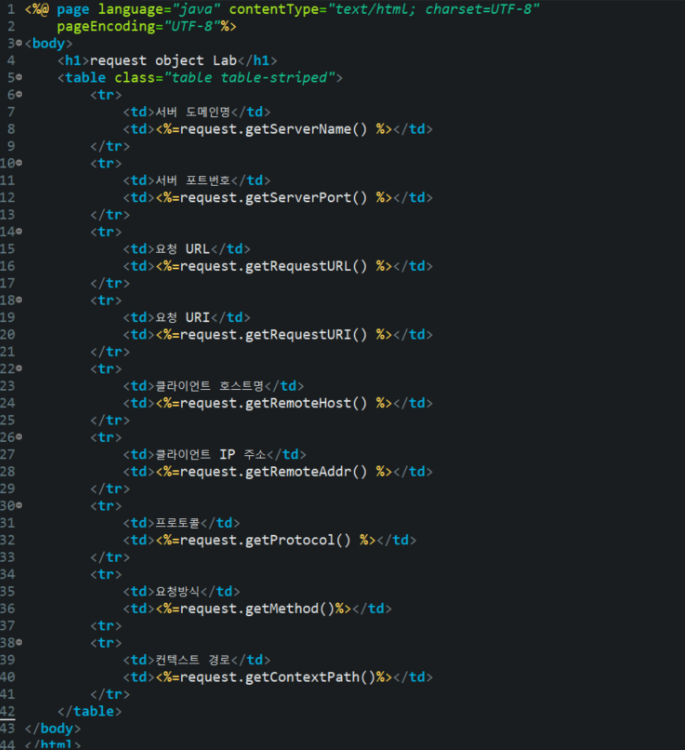This screenshot has width=685, height=750.
Task: Collapse the tr fold marker on line 26
Action: click(x=19, y=437)
